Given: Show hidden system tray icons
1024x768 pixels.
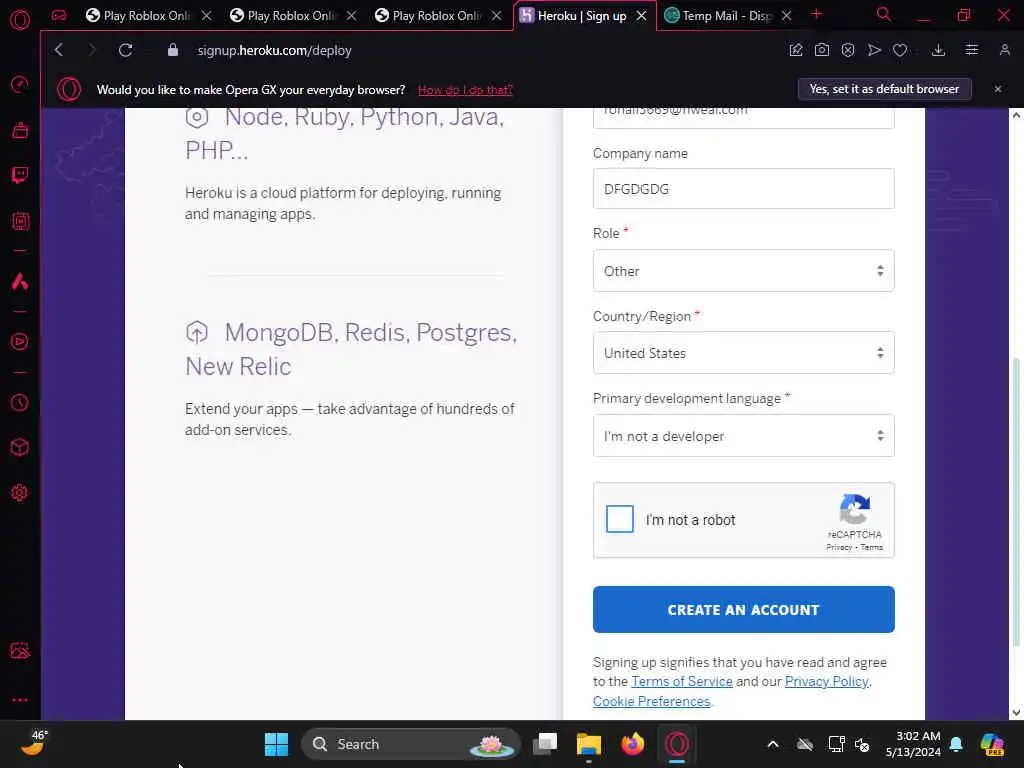Looking at the screenshot, I should coord(773,744).
